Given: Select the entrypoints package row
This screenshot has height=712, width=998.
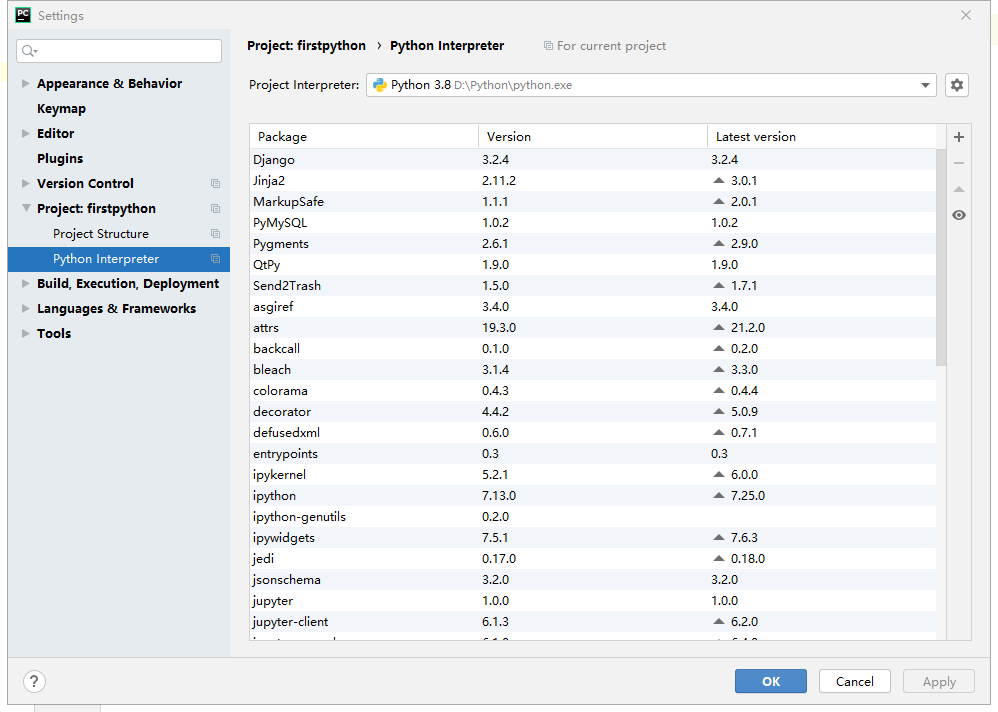Looking at the screenshot, I should click(x=593, y=454).
